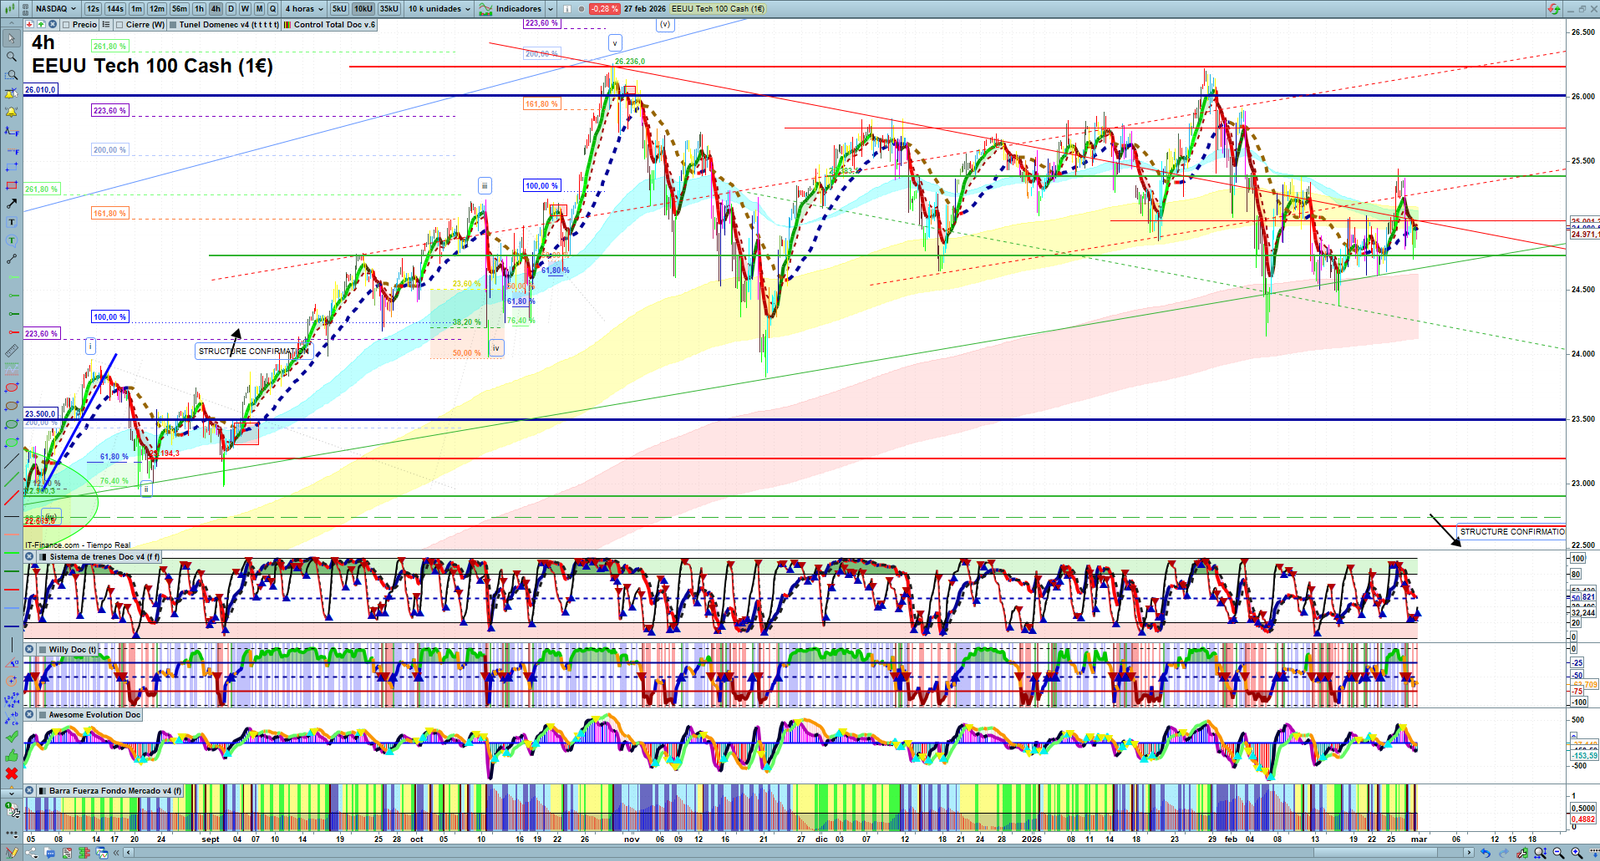This screenshot has width=1600, height=861.
Task: Click the Awesome Evolution Doc label
Action: [95, 715]
